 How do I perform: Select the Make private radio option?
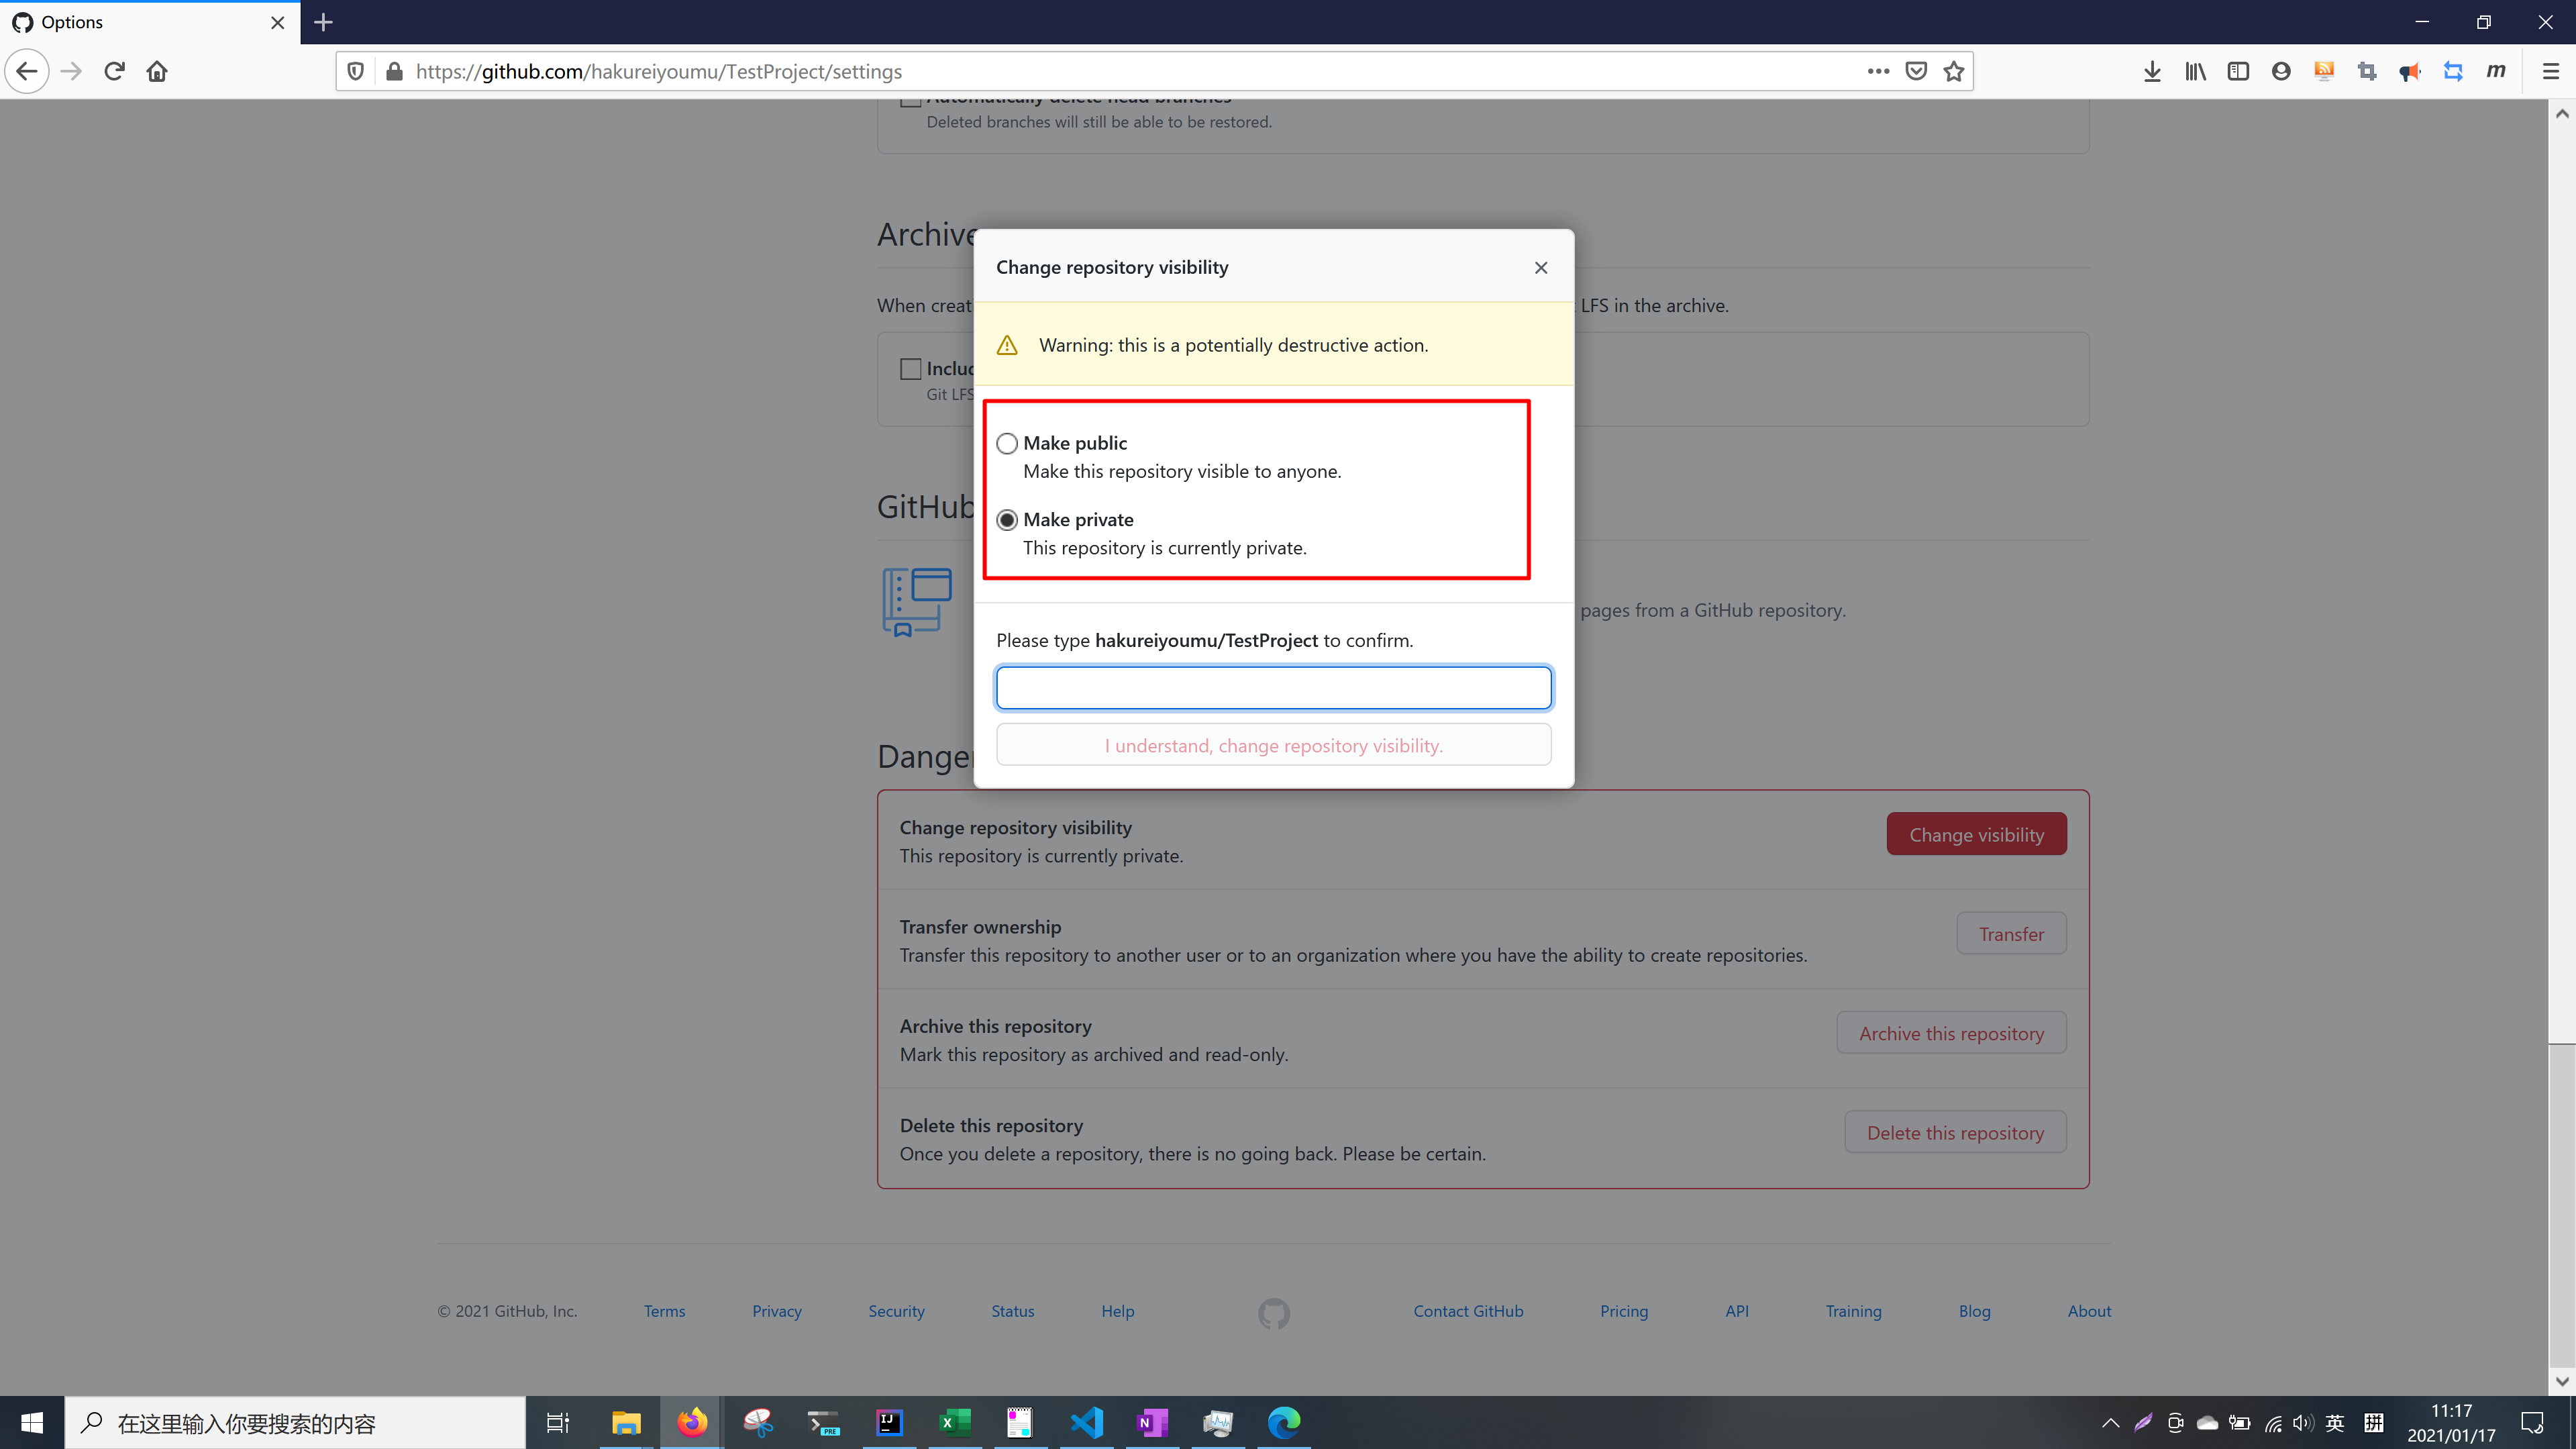[1007, 520]
